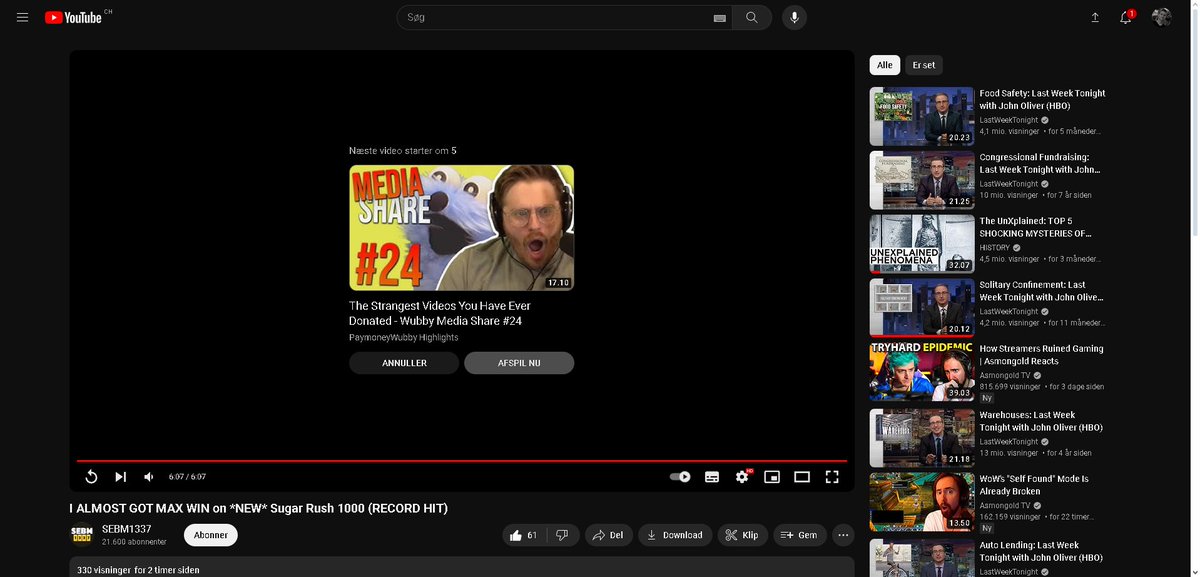This screenshot has width=1200, height=577.
Task: Switch to miniplayer
Action: (x=772, y=477)
